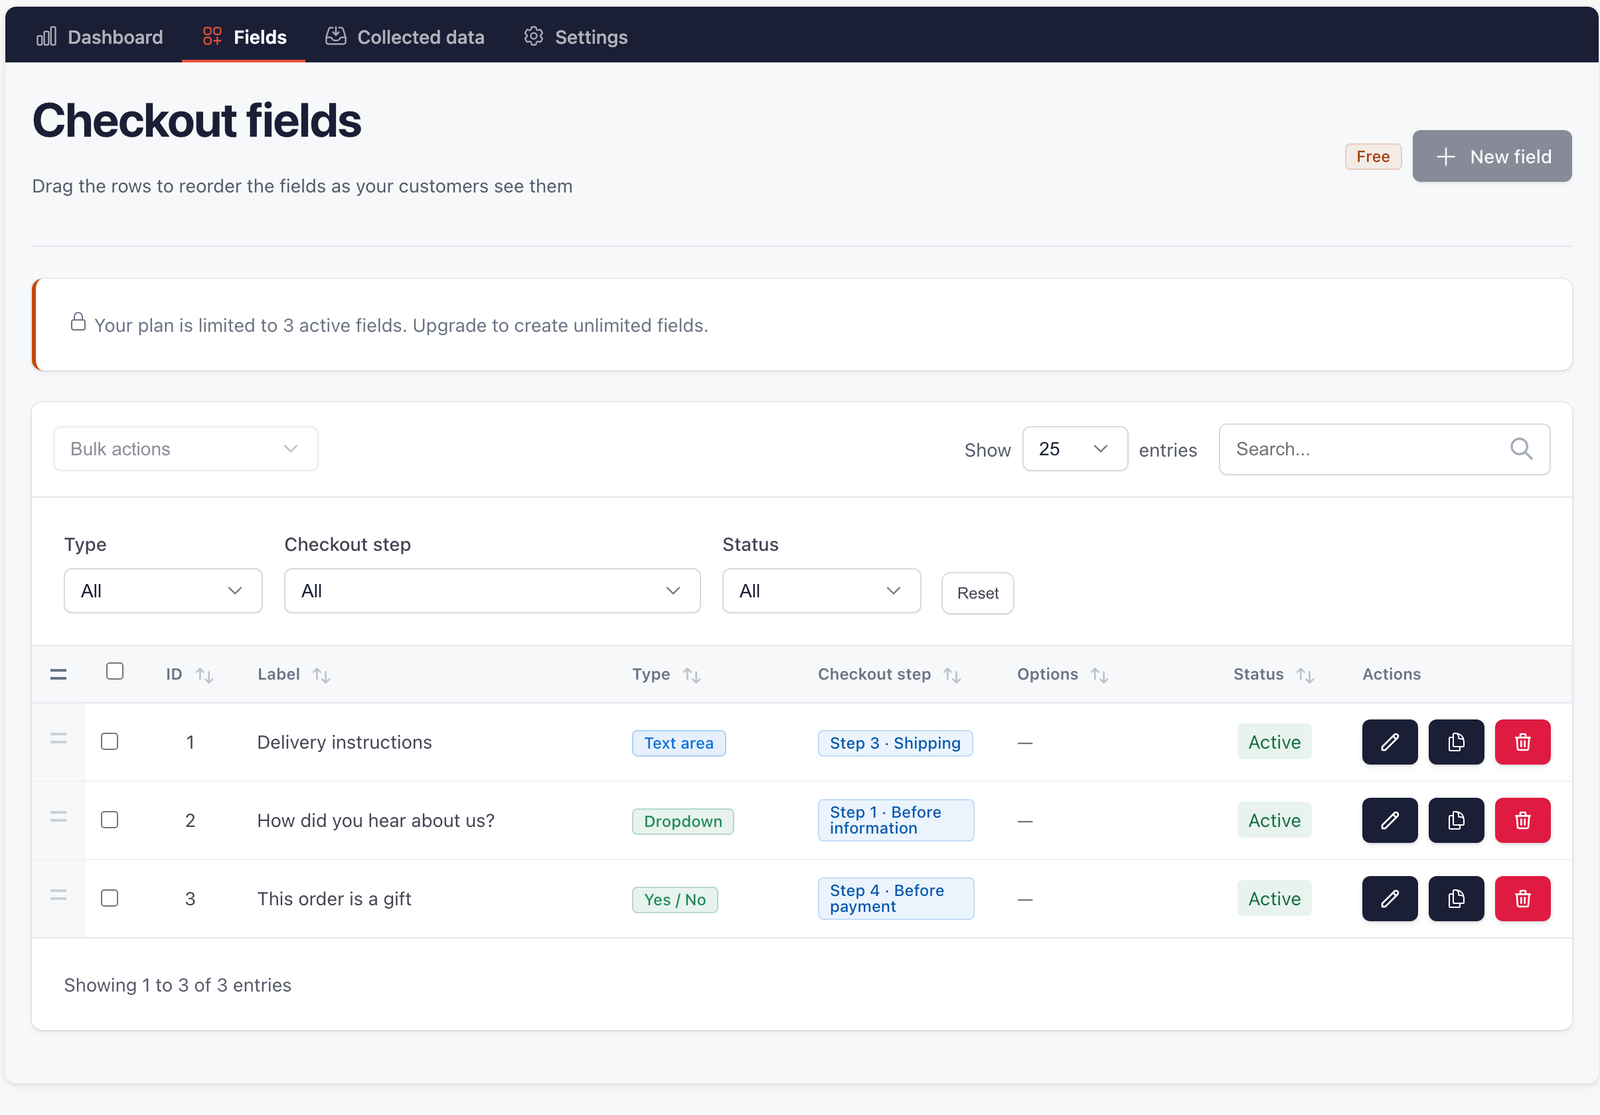Viewport: 1600px width, 1115px height.
Task: Sort the table by the ID column
Action: 204,675
